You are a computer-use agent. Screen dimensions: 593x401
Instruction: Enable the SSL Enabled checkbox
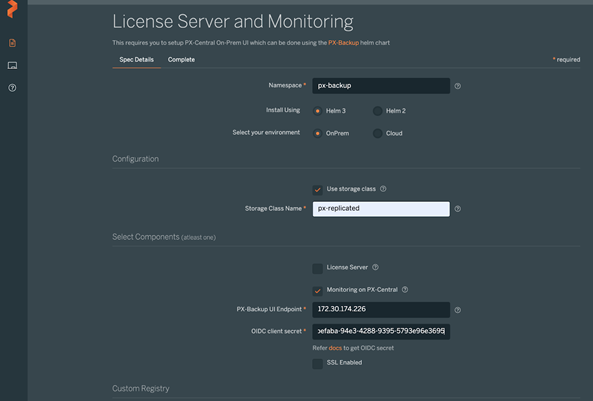pyautogui.click(x=318, y=364)
